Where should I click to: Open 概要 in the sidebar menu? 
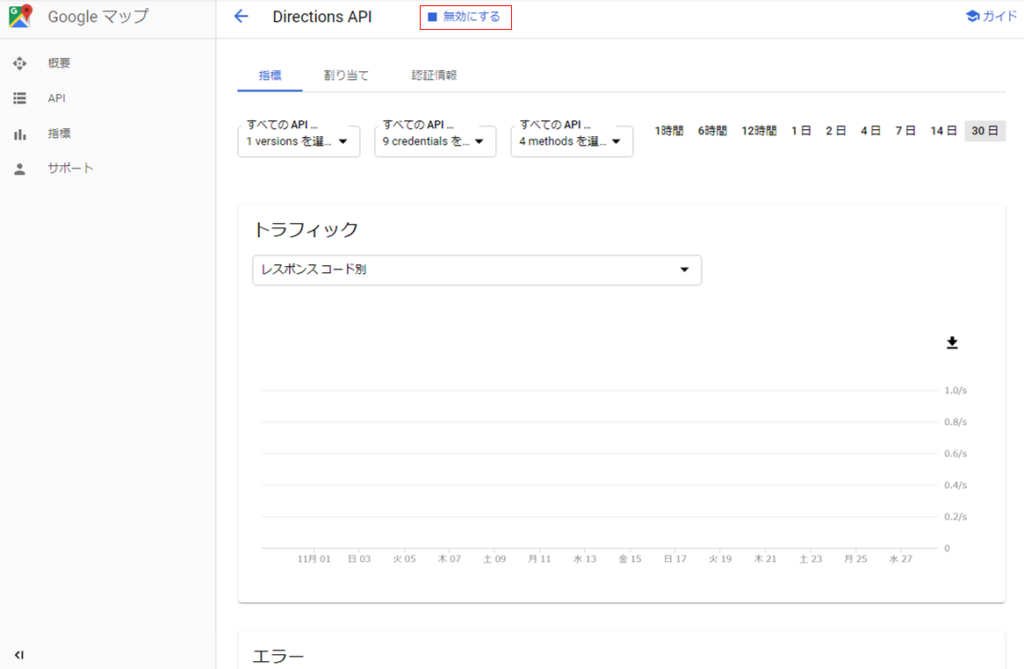tap(59, 63)
